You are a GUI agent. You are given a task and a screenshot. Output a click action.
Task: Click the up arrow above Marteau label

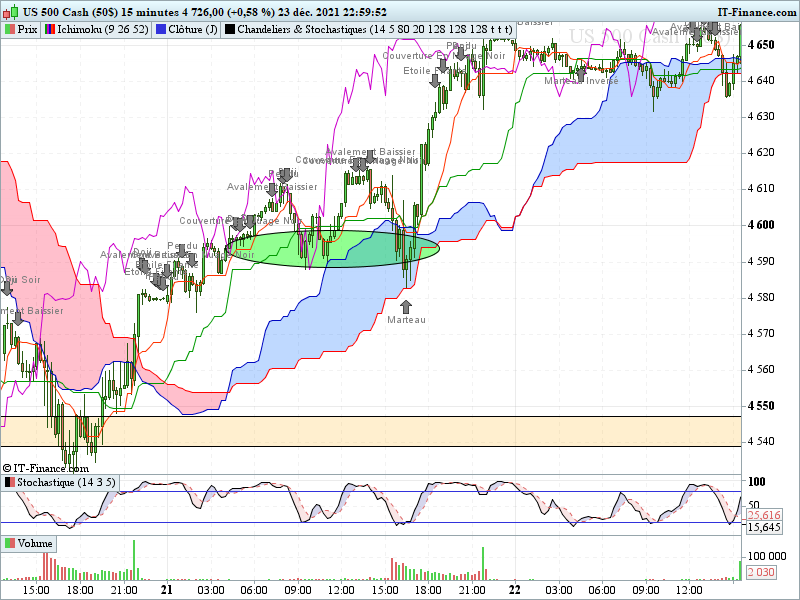click(406, 307)
